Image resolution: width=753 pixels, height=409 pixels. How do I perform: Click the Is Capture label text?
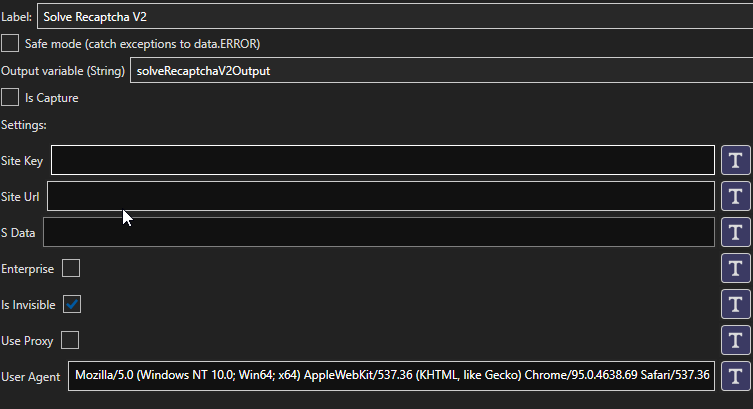pos(51,98)
